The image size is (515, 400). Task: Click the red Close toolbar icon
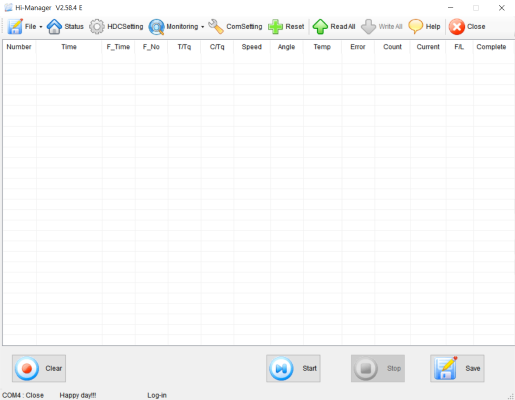[457, 27]
